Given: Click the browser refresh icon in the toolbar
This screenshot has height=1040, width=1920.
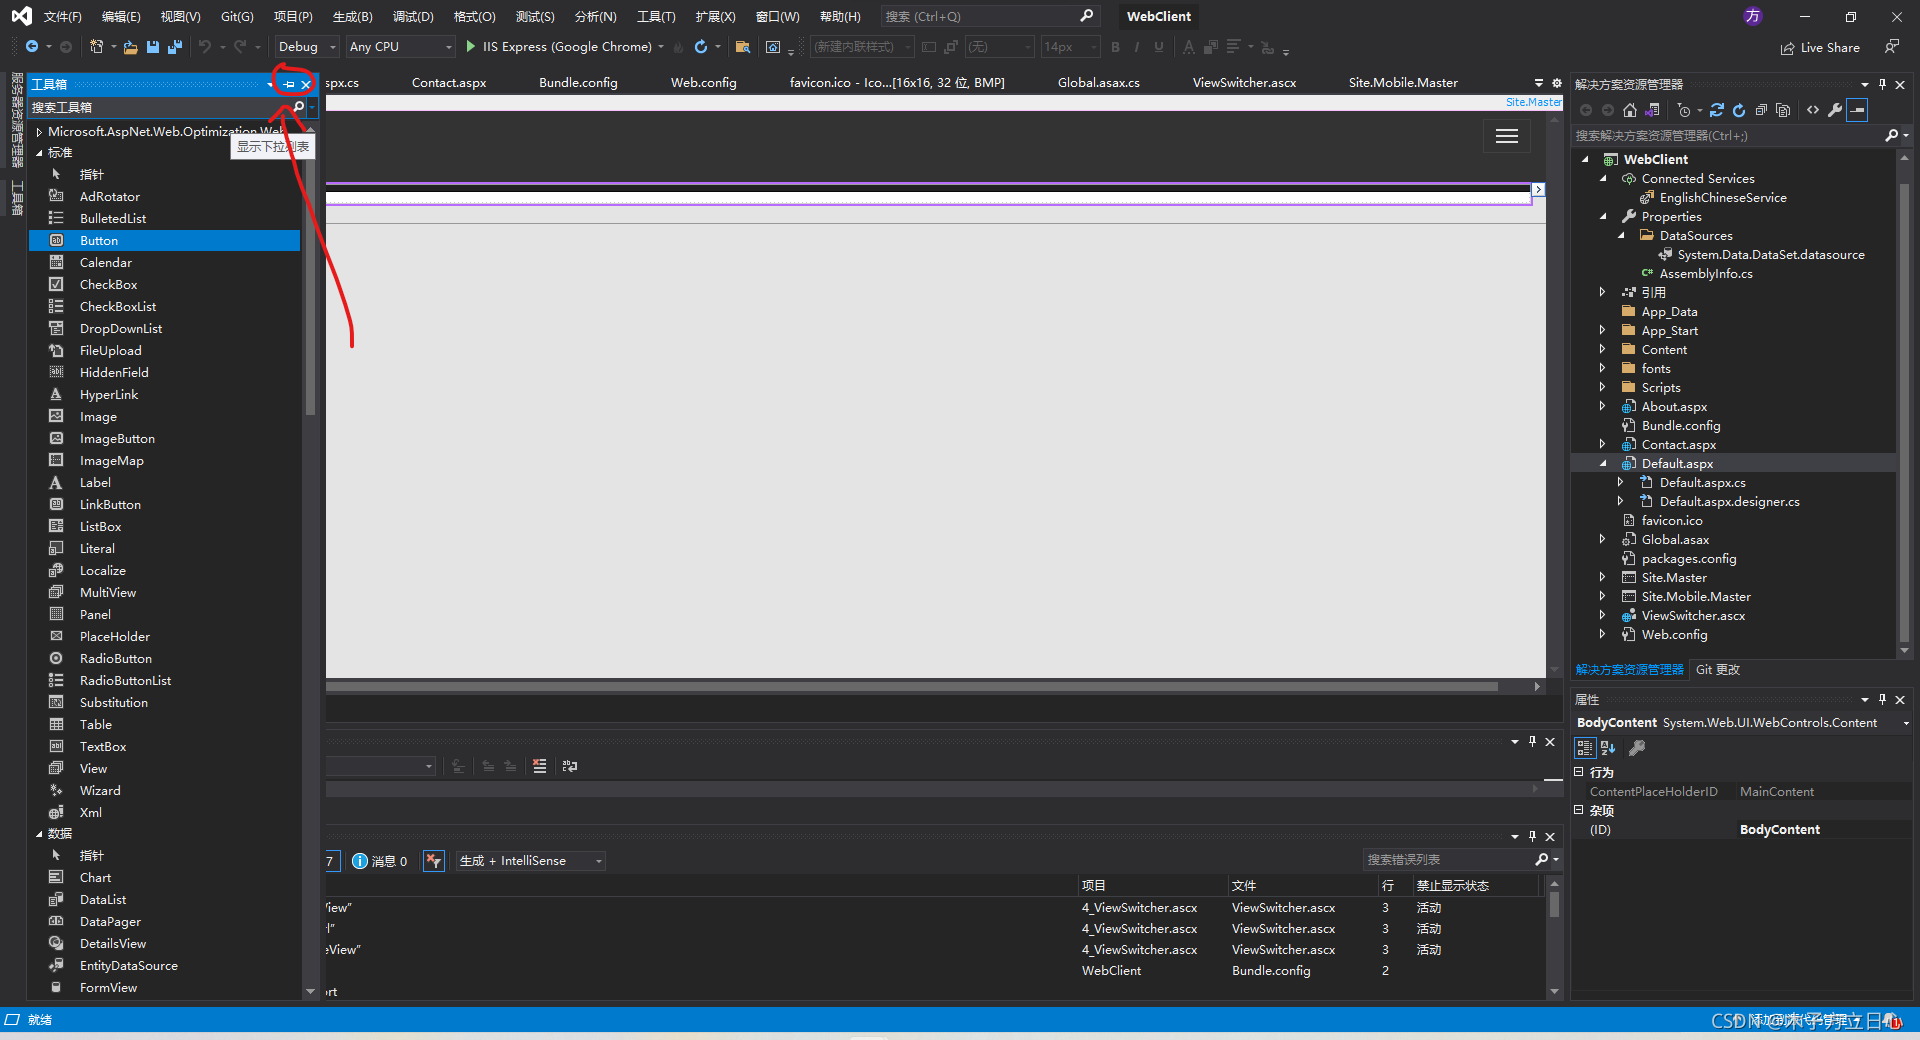Looking at the screenshot, I should tap(701, 47).
